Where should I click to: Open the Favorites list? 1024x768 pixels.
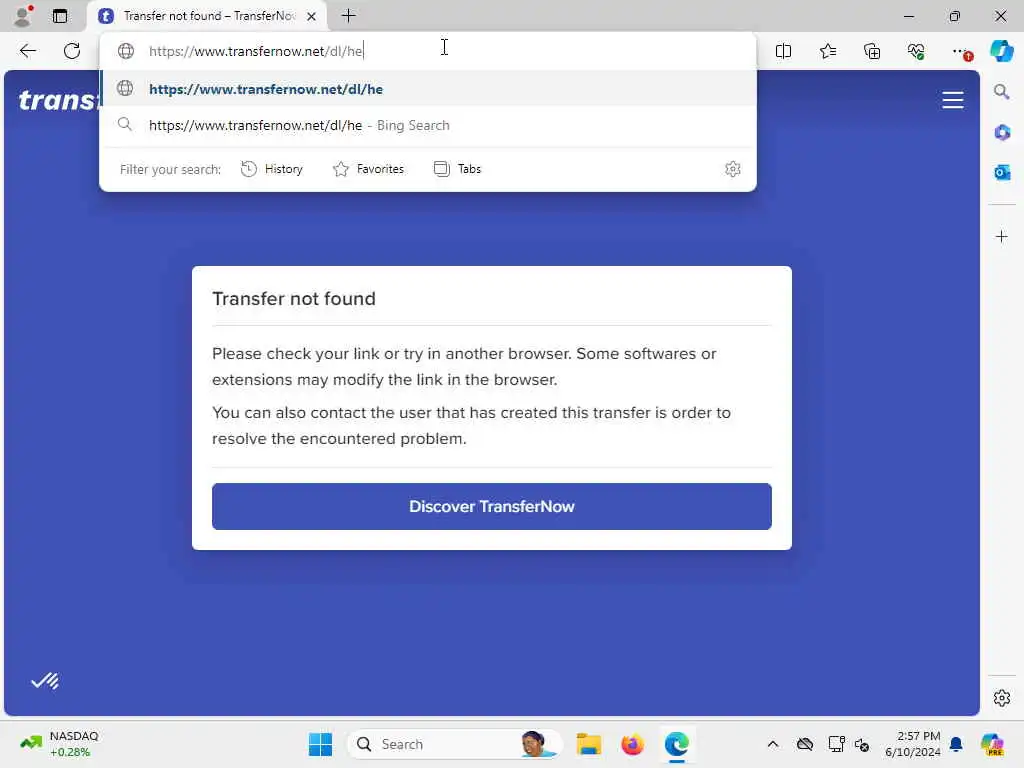(827, 51)
